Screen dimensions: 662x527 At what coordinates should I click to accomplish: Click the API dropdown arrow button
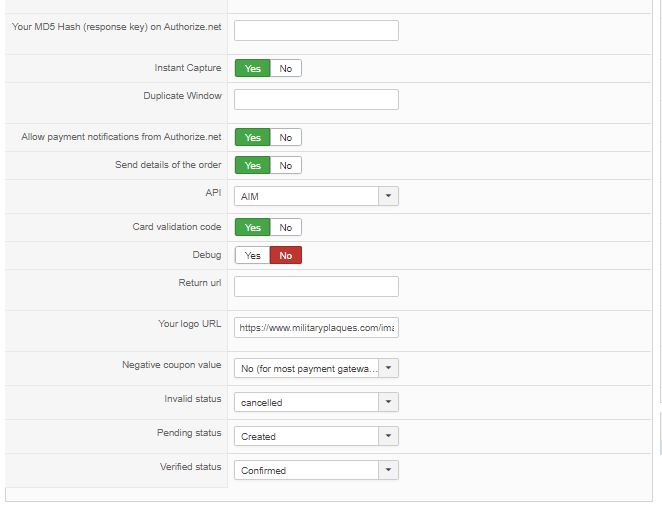pyautogui.click(x=389, y=197)
